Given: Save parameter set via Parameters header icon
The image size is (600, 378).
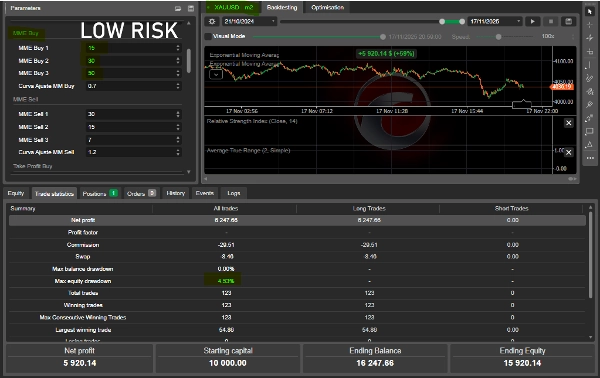Looking at the screenshot, I should point(191,8).
